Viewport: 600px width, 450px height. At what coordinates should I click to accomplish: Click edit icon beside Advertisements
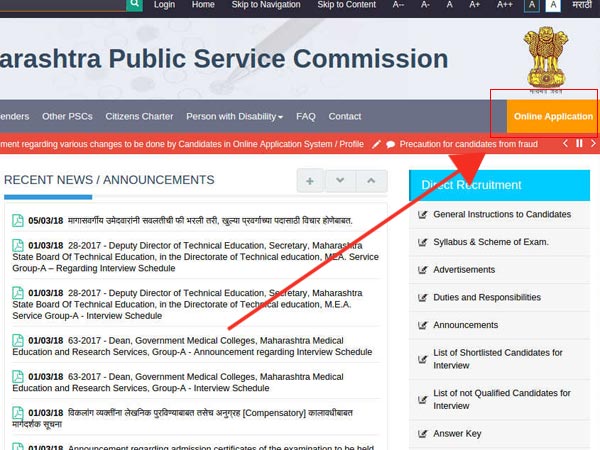pyautogui.click(x=422, y=270)
